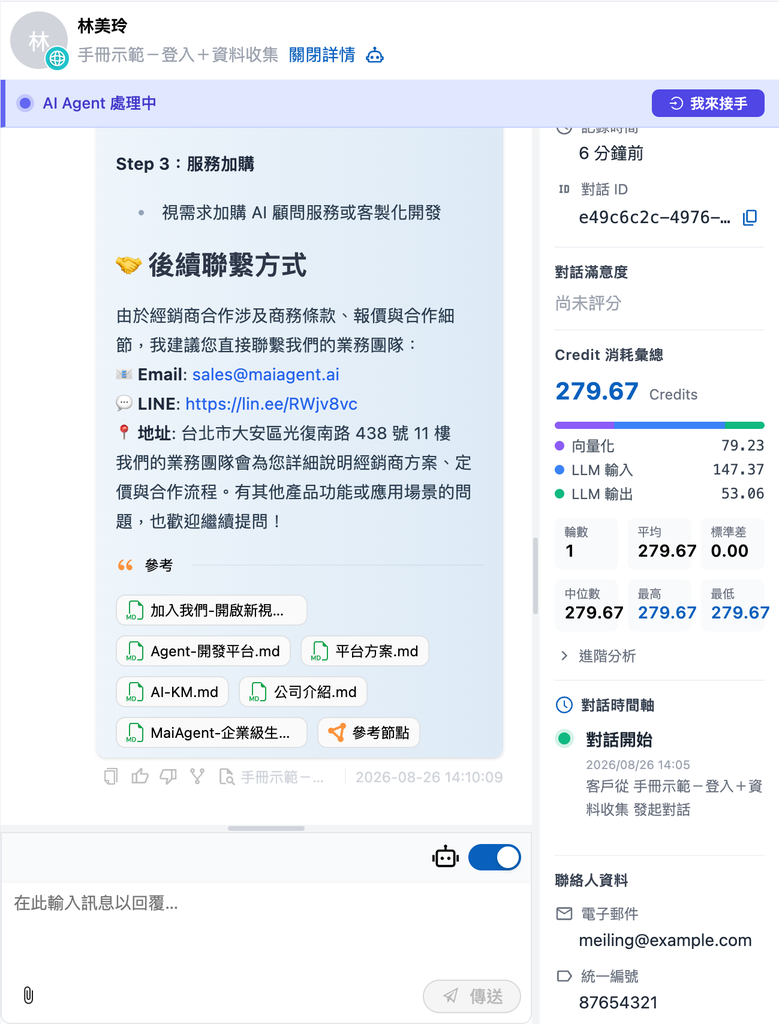Click the 林美玲 contact name

[x=103, y=26]
